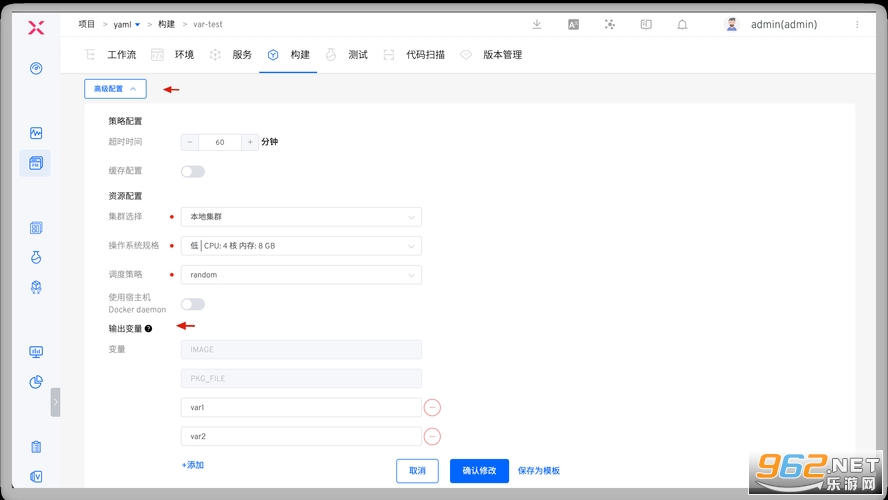Open the binary data sidebar icon
The height and width of the screenshot is (500, 888).
tap(36, 228)
